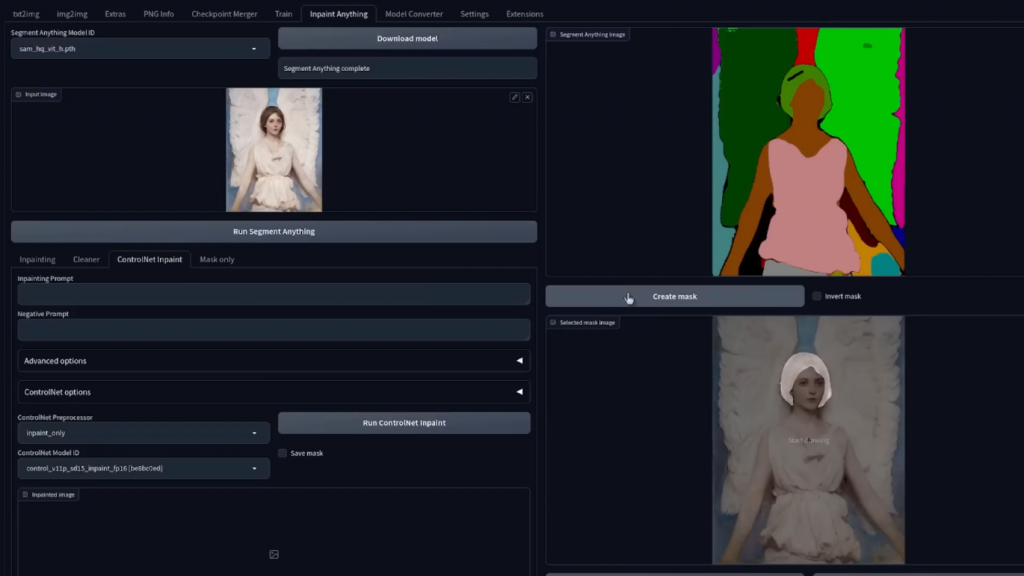This screenshot has height=576, width=1024.
Task: Click the image placeholder icon in Inpainted image
Action: [274, 554]
